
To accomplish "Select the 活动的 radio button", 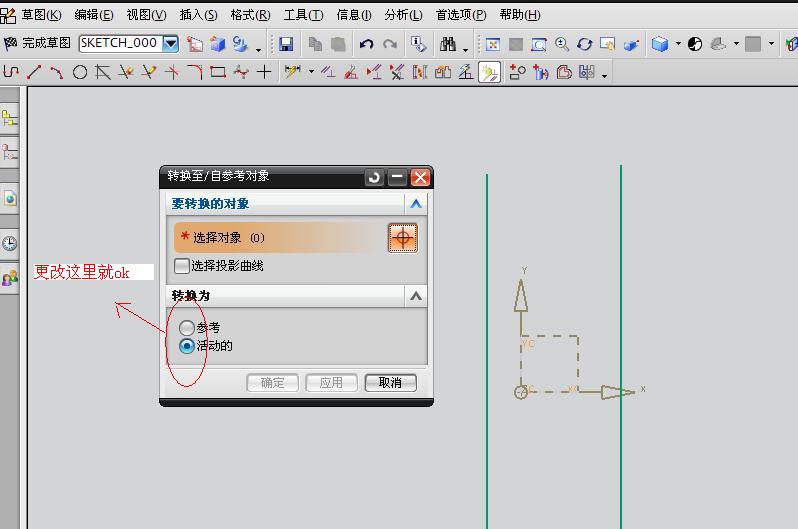I will coord(187,346).
